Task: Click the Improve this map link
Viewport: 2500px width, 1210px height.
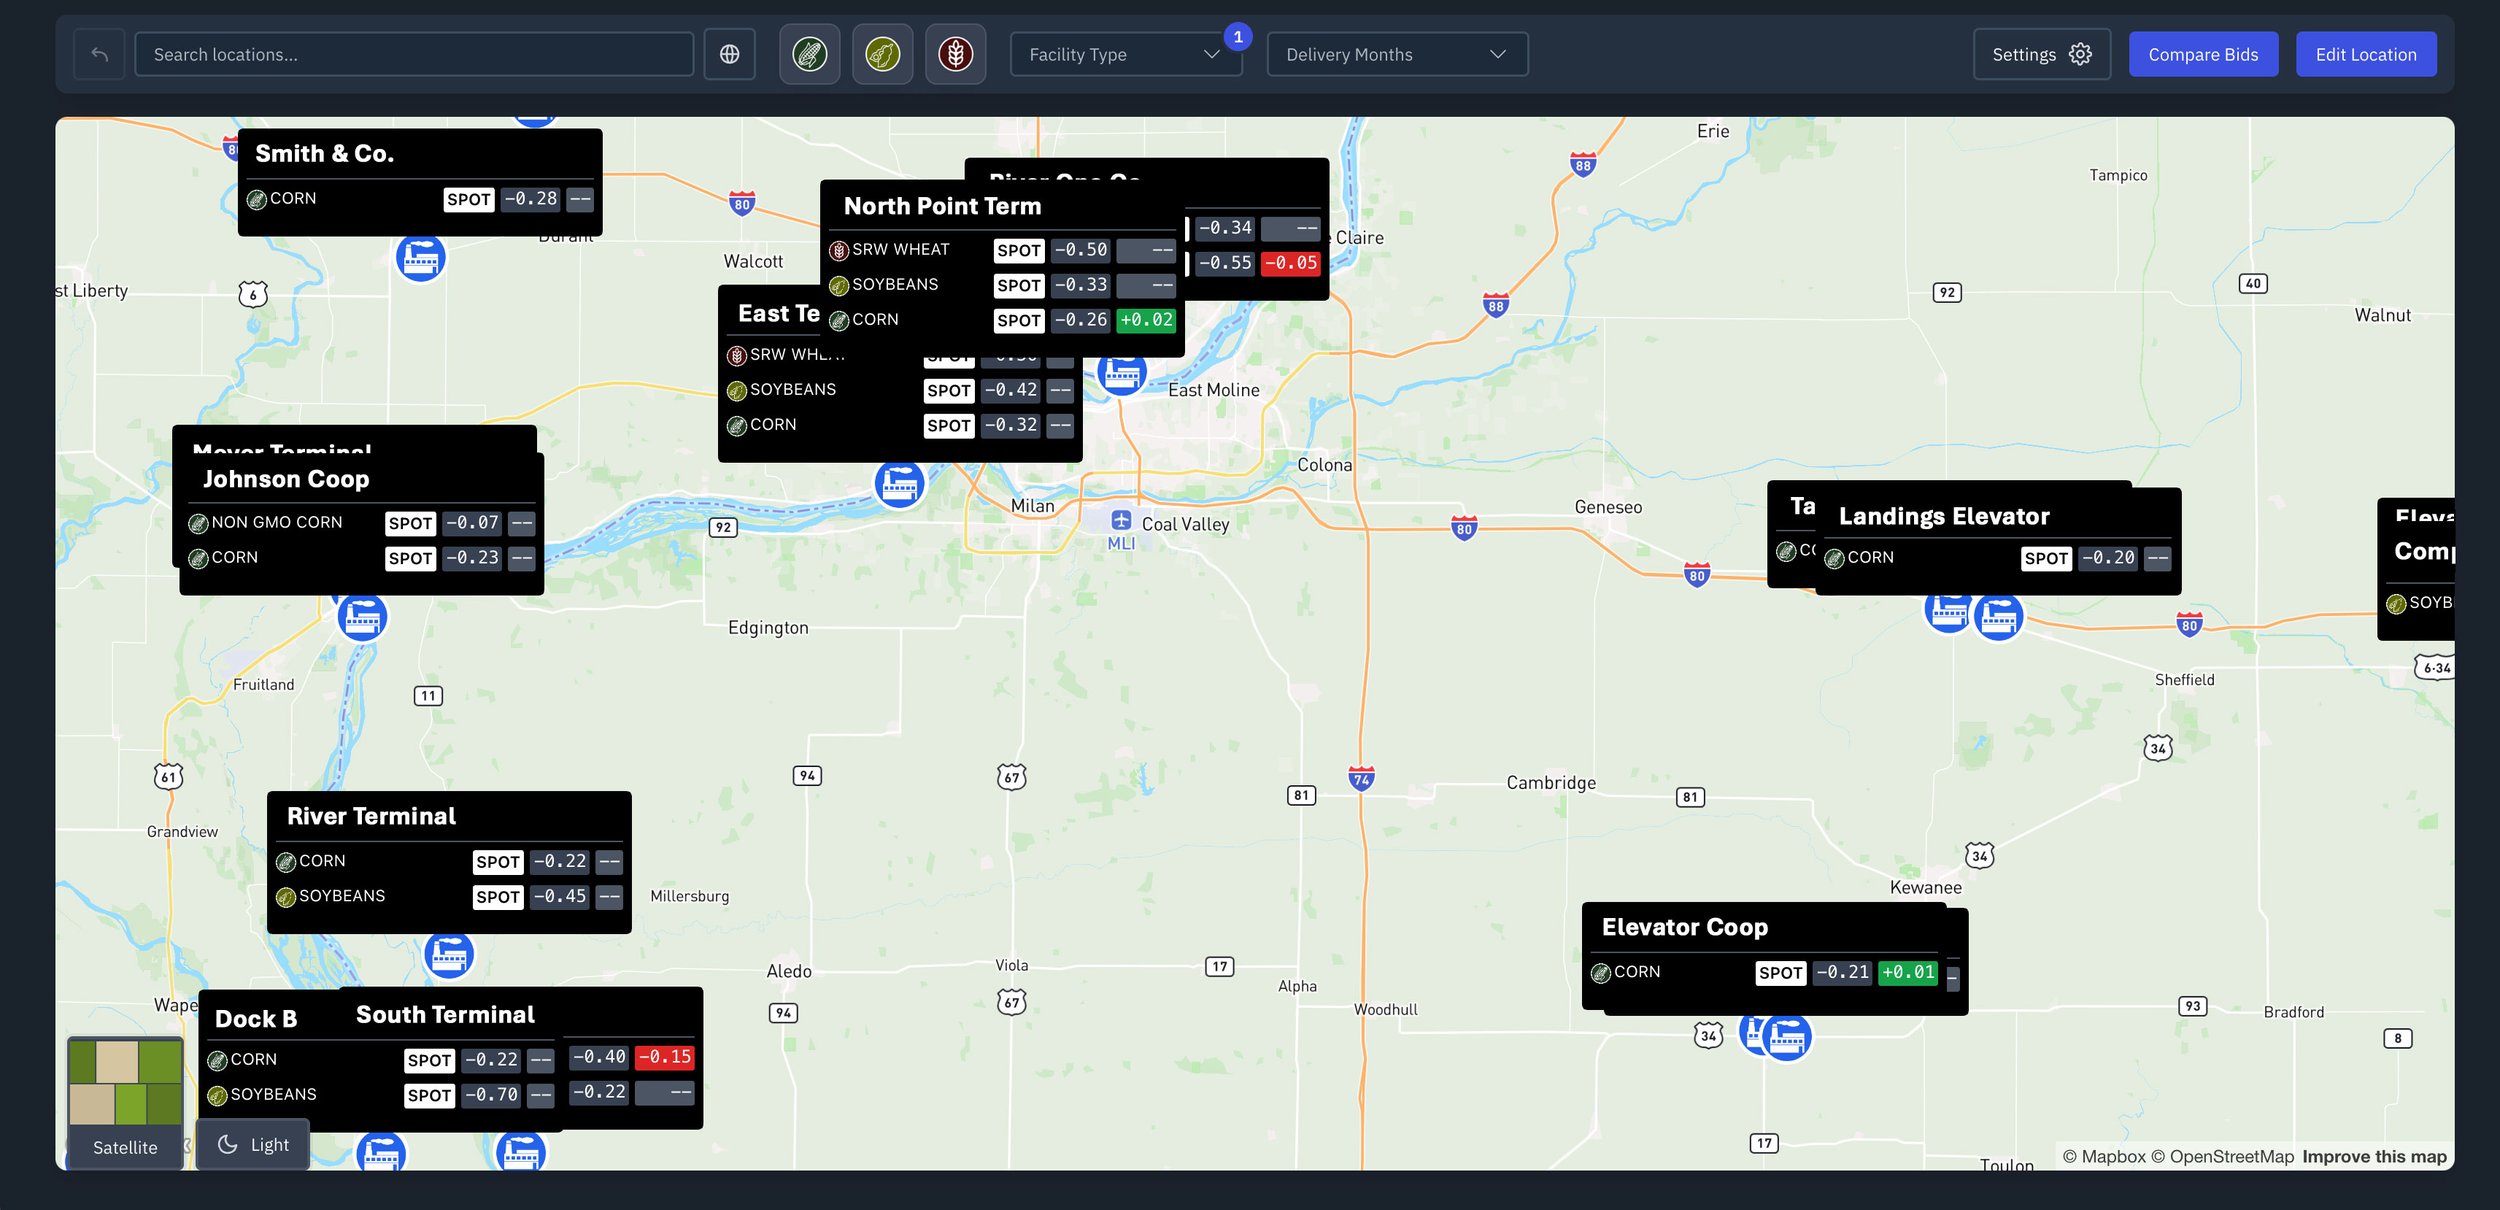Action: (2374, 1156)
